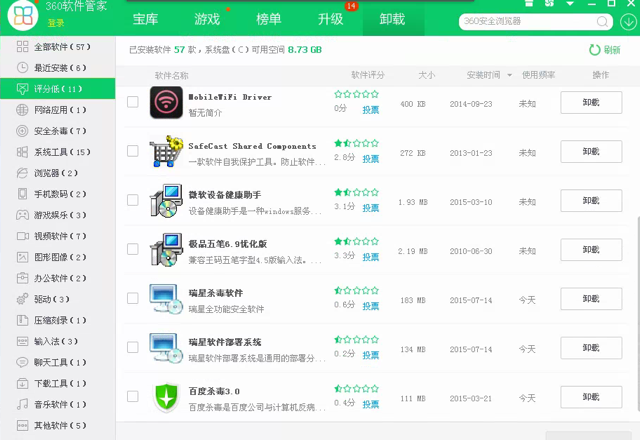
Task: Click 投票 link for 瑞星软件部署系统
Action: pyautogui.click(x=371, y=355)
